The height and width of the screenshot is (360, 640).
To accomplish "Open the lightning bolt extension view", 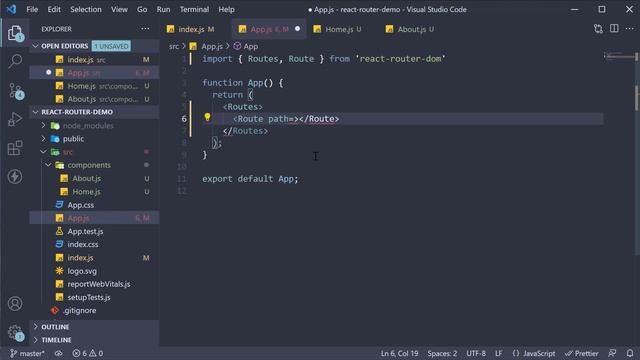I will click(x=15, y=177).
